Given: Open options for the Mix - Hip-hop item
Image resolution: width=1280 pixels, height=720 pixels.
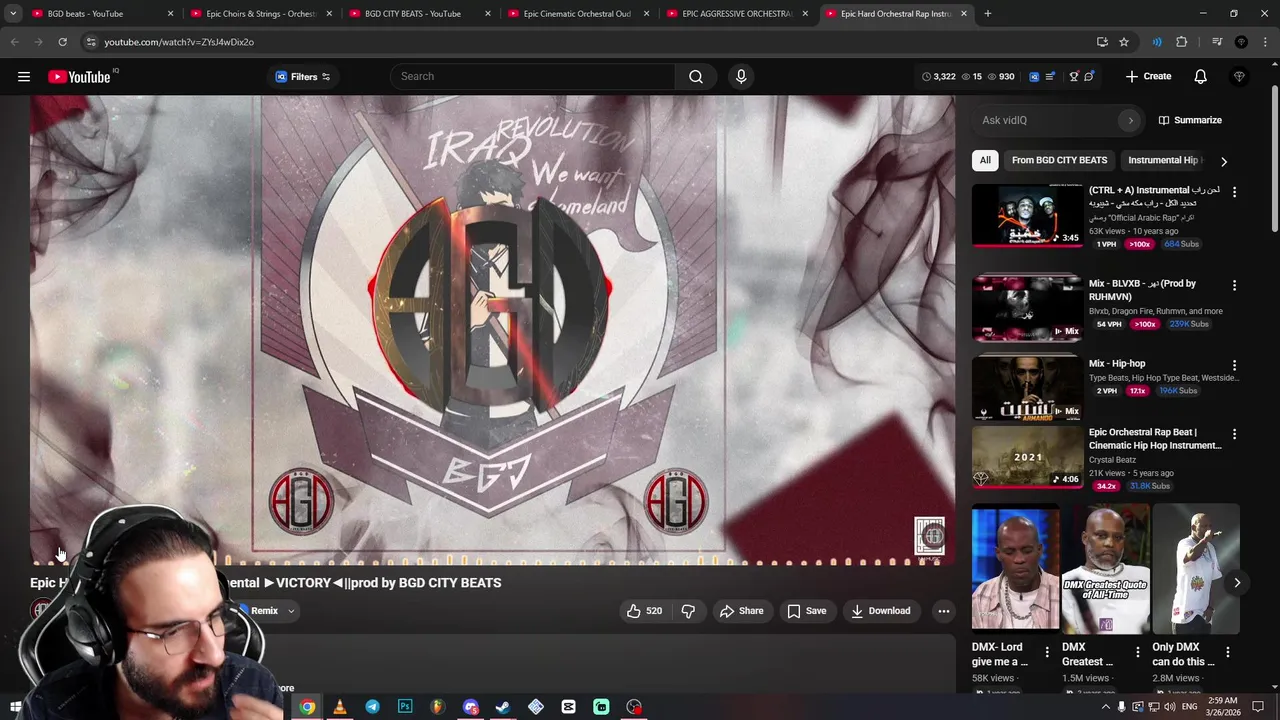Looking at the screenshot, I should point(1234,365).
